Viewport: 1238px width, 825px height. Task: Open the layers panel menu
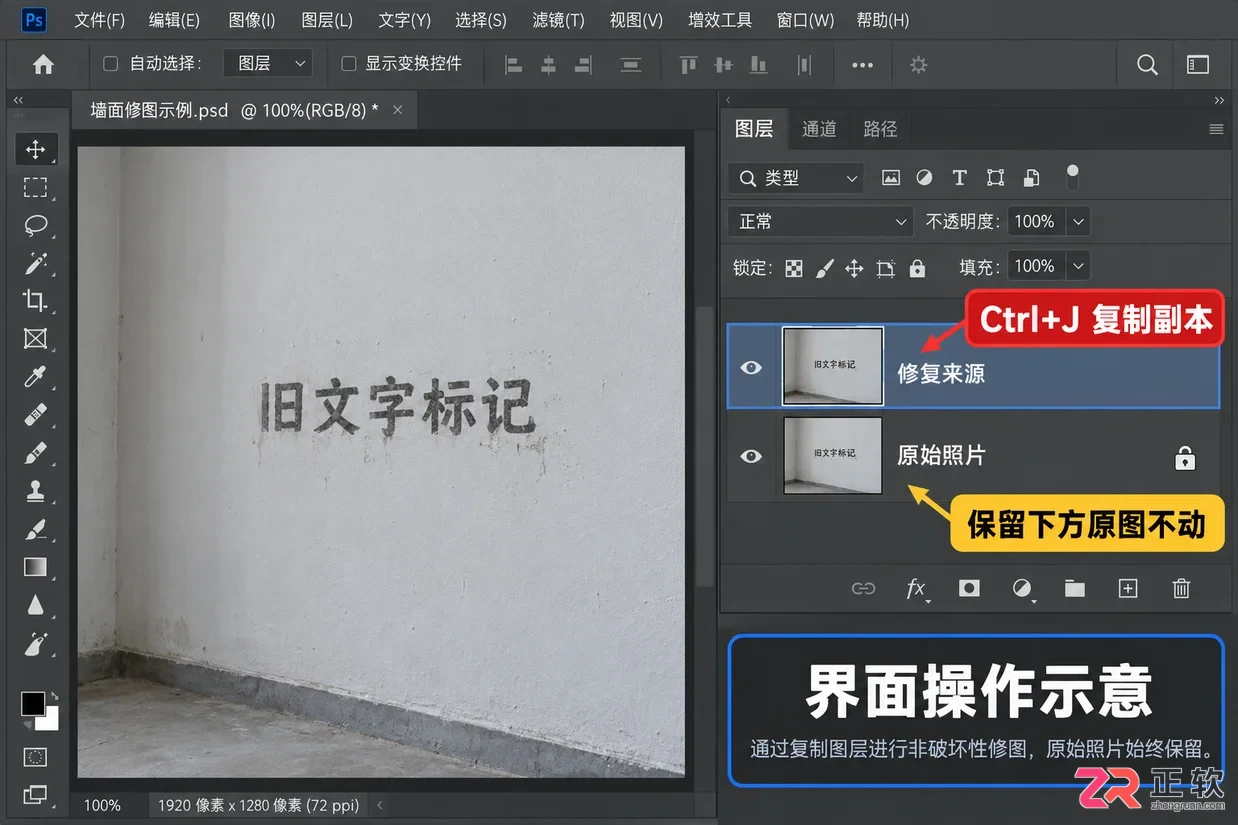point(1216,129)
